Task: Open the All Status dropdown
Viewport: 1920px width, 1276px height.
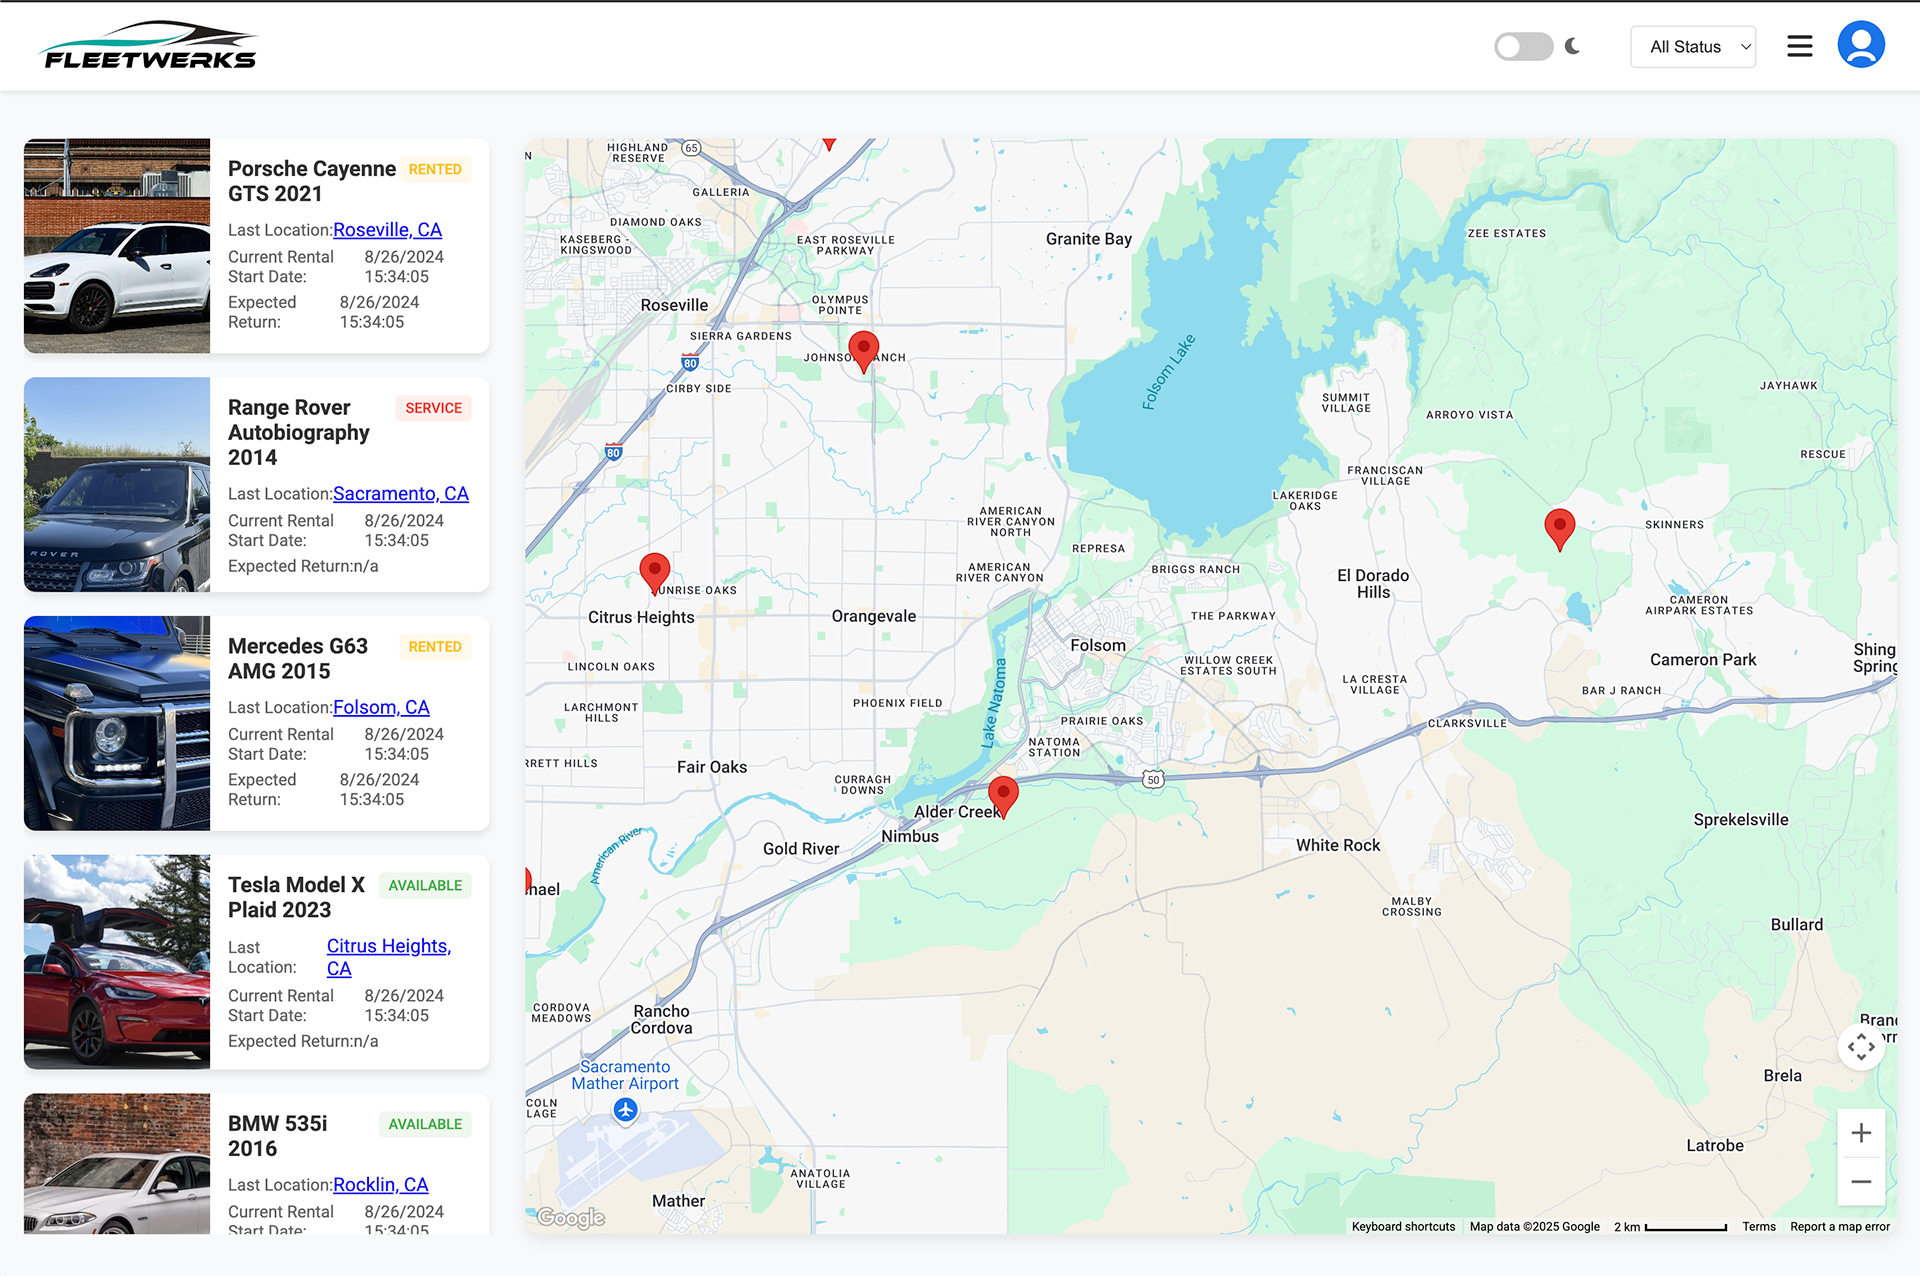Action: [x=1693, y=47]
